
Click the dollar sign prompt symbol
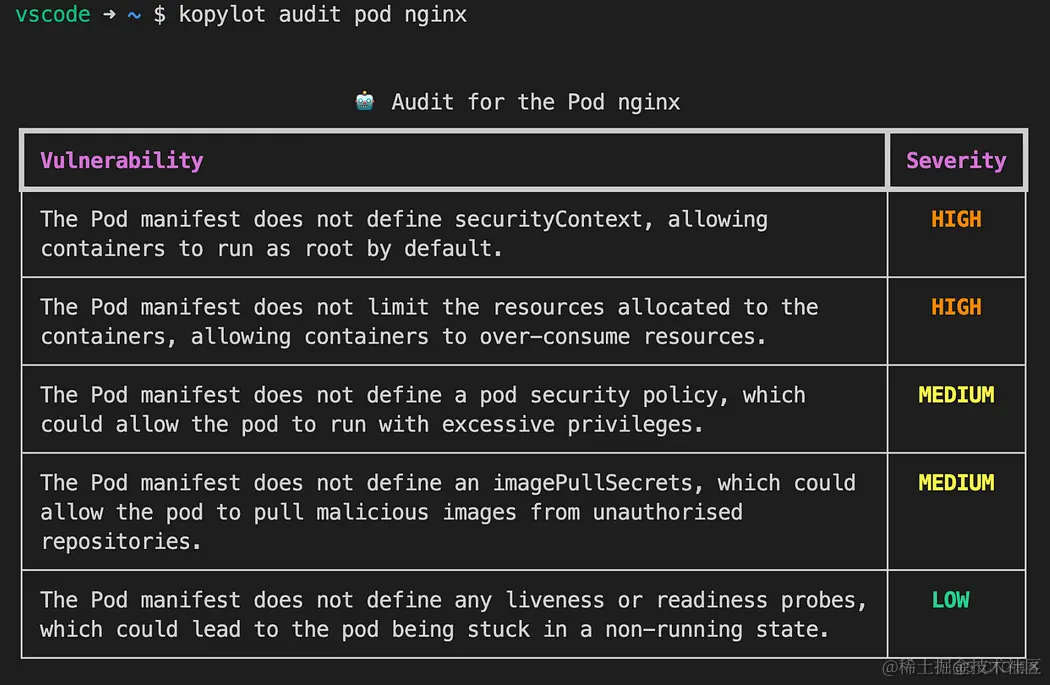pyautogui.click(x=159, y=15)
